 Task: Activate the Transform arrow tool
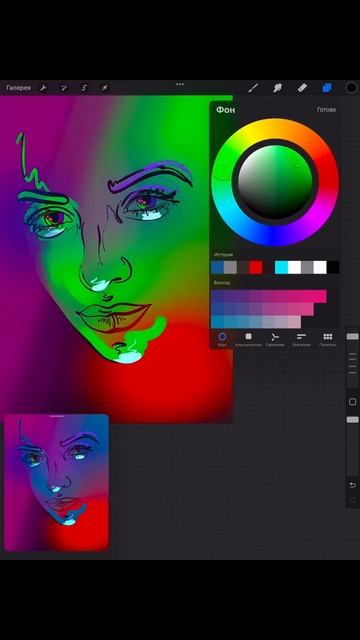104,88
